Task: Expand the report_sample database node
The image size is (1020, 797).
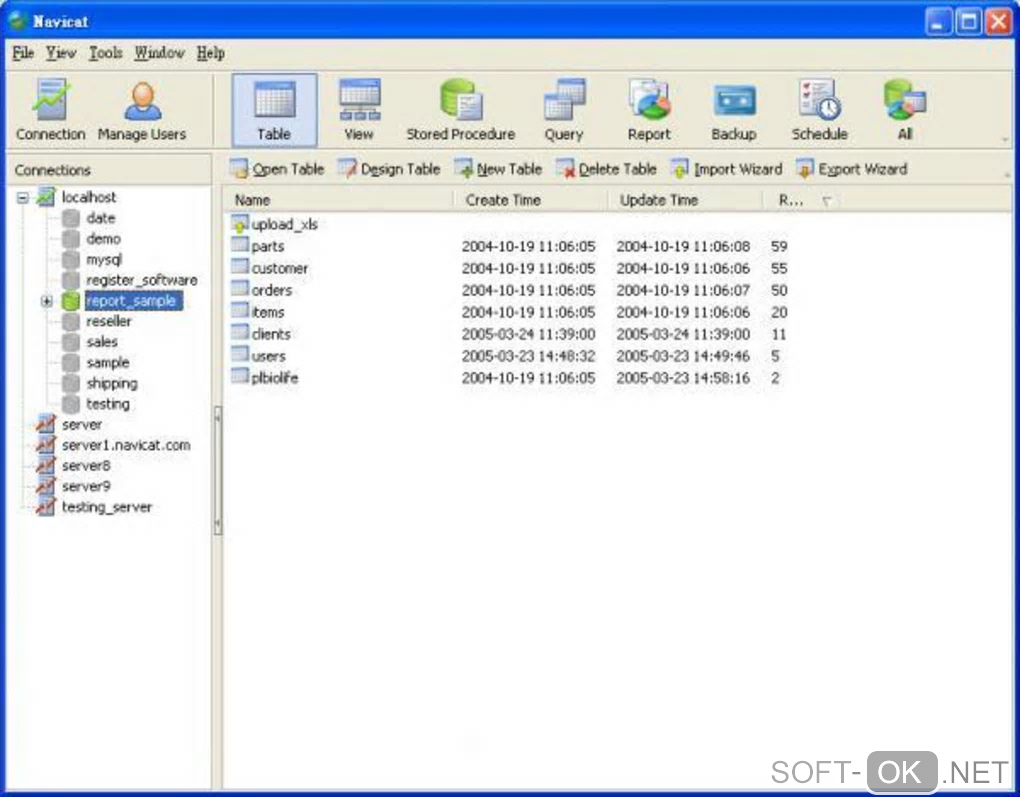Action: point(46,301)
